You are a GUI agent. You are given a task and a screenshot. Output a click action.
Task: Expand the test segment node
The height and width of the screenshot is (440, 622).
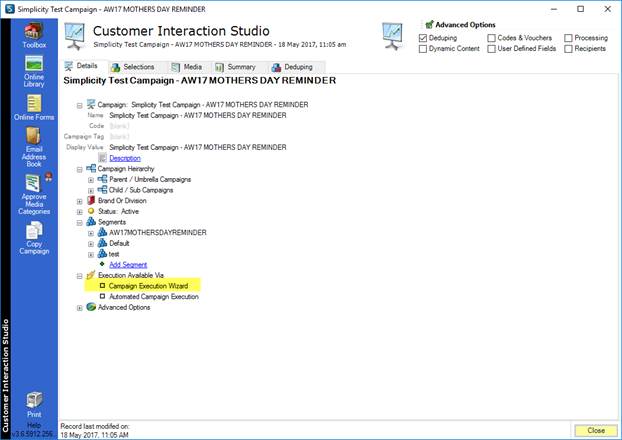(91, 255)
